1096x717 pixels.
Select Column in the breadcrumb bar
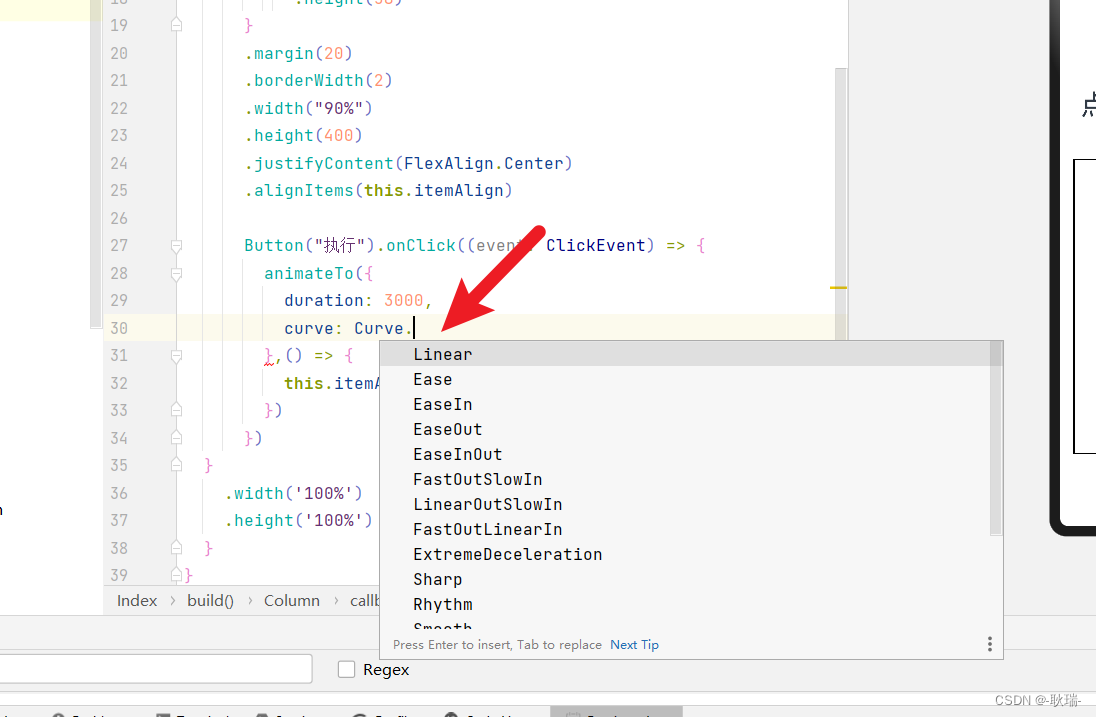[x=291, y=601]
